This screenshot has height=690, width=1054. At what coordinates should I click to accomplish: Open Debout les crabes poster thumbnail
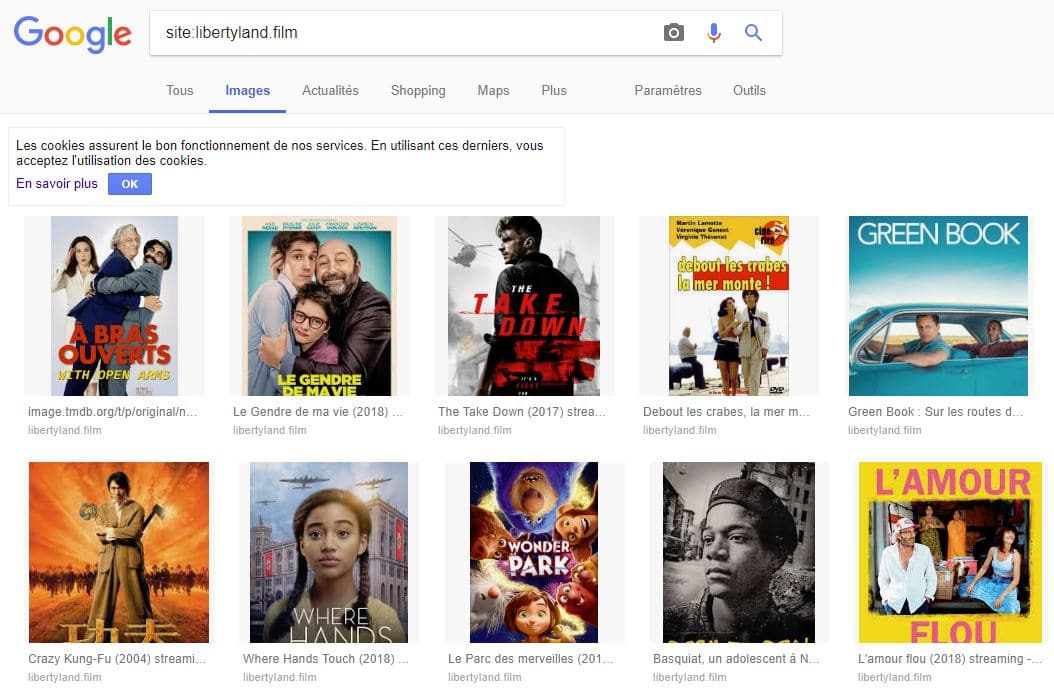729,305
